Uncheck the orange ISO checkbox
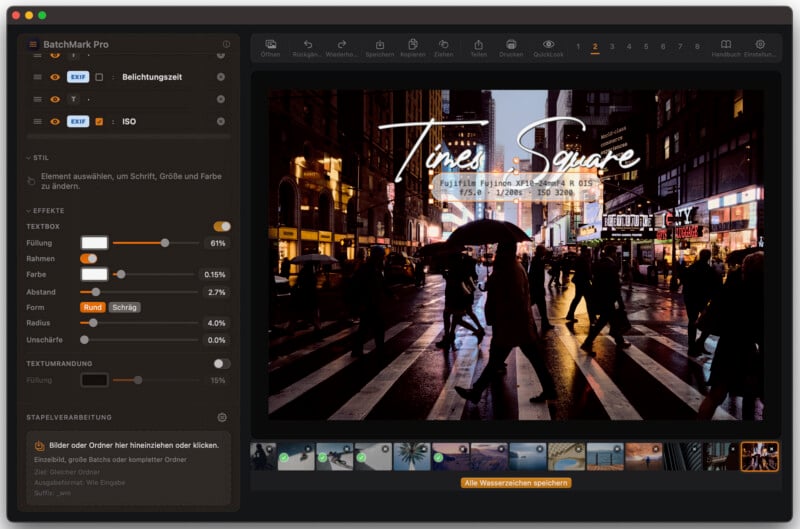800x529 pixels. click(x=99, y=121)
